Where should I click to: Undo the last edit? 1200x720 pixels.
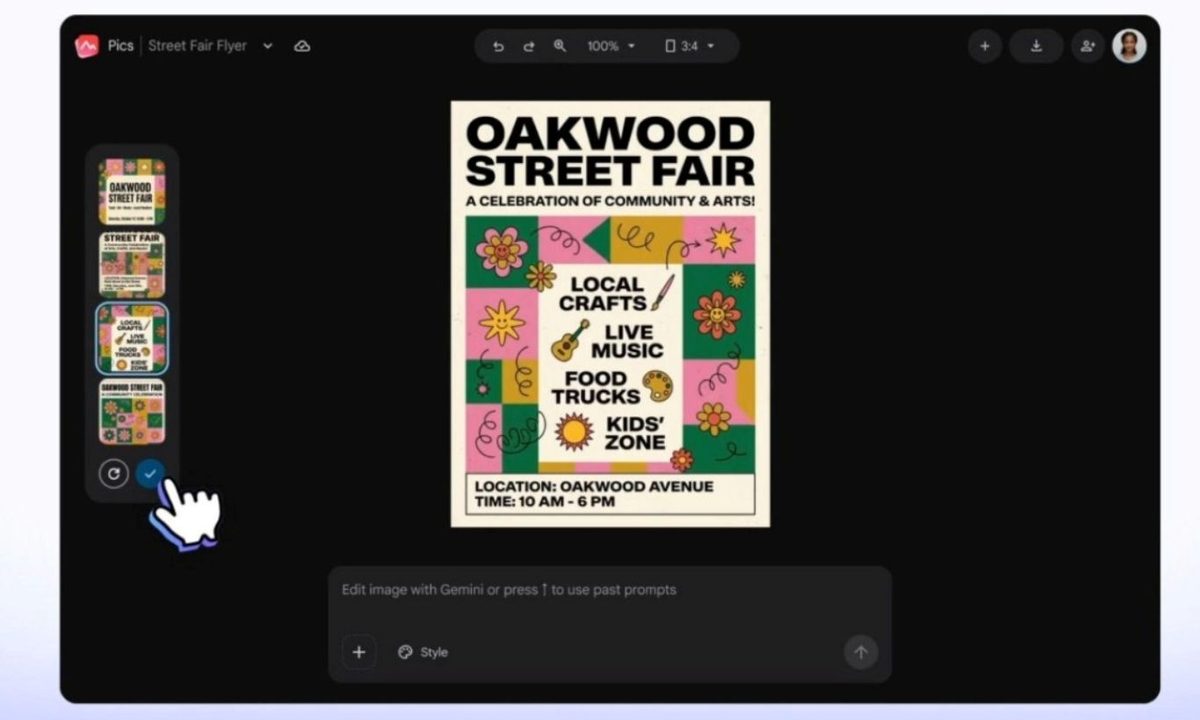coord(499,46)
